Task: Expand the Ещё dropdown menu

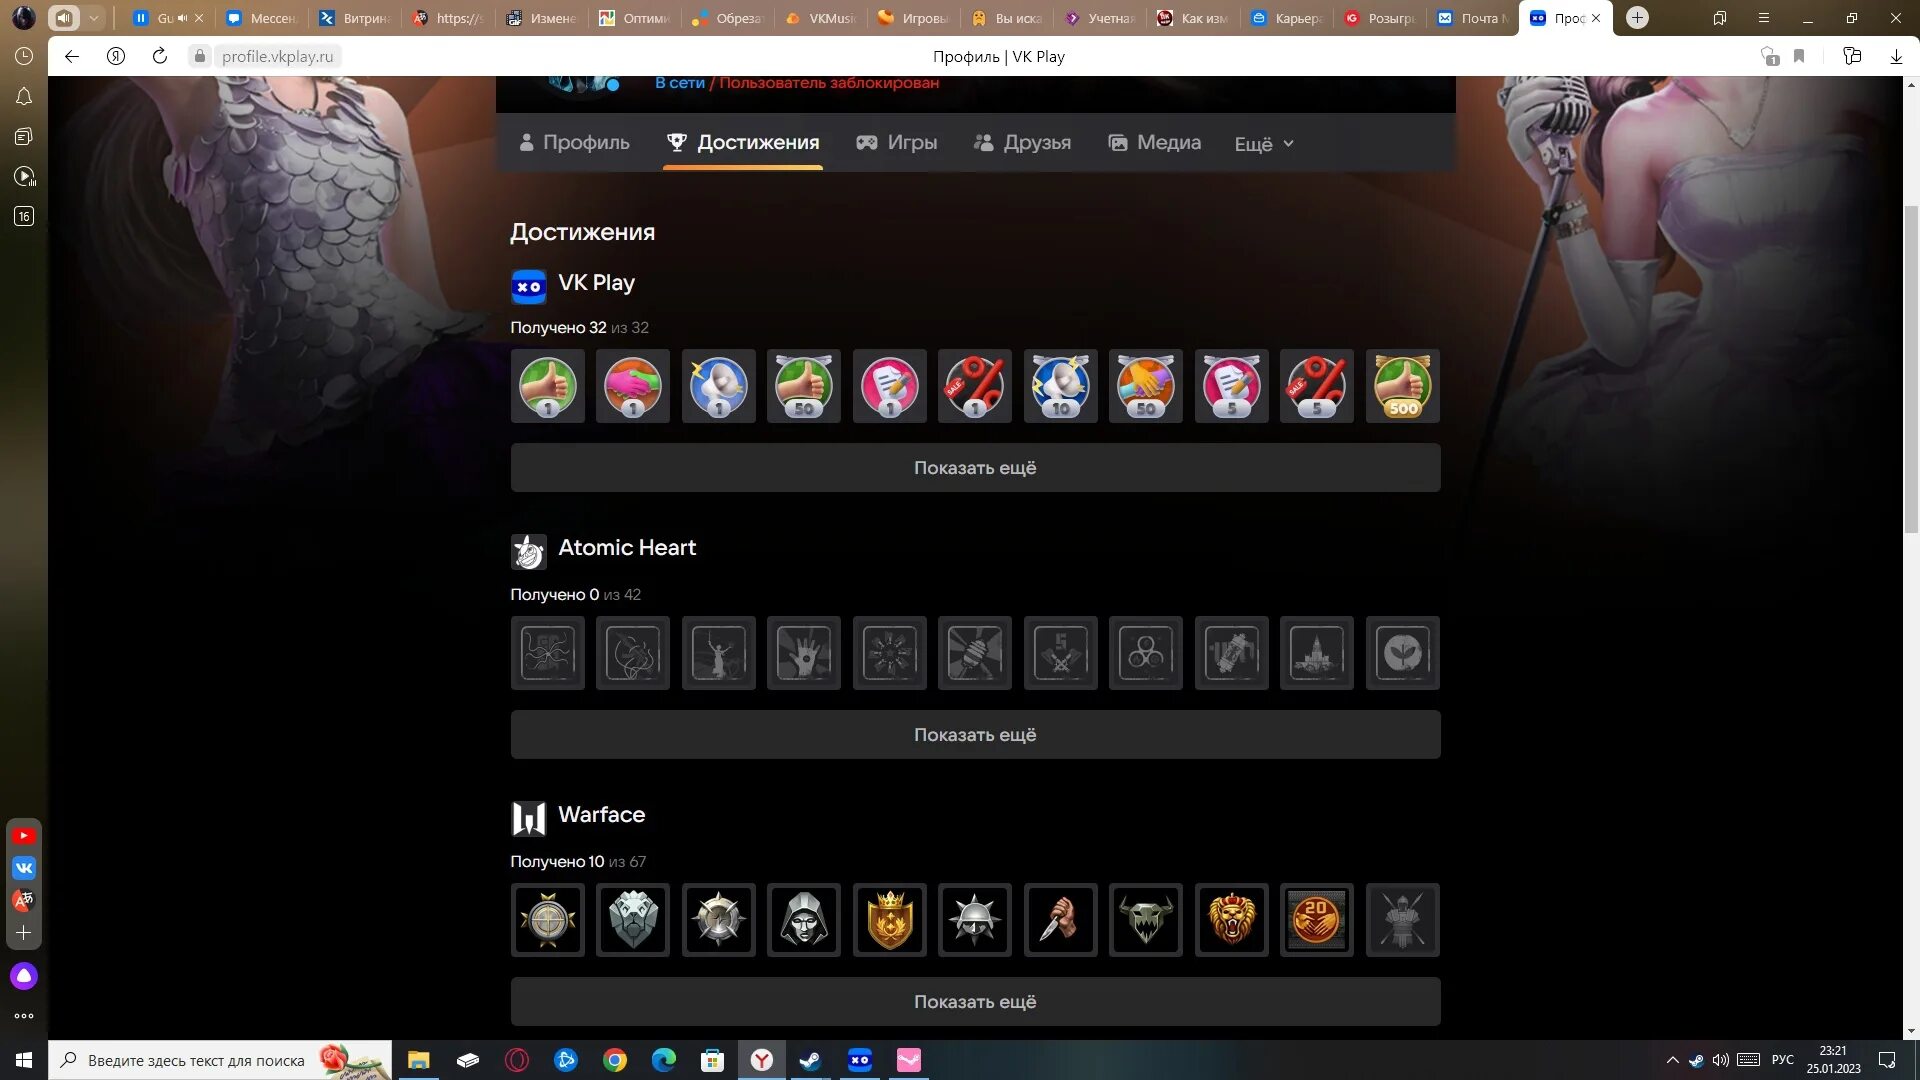Action: pyautogui.click(x=1264, y=143)
